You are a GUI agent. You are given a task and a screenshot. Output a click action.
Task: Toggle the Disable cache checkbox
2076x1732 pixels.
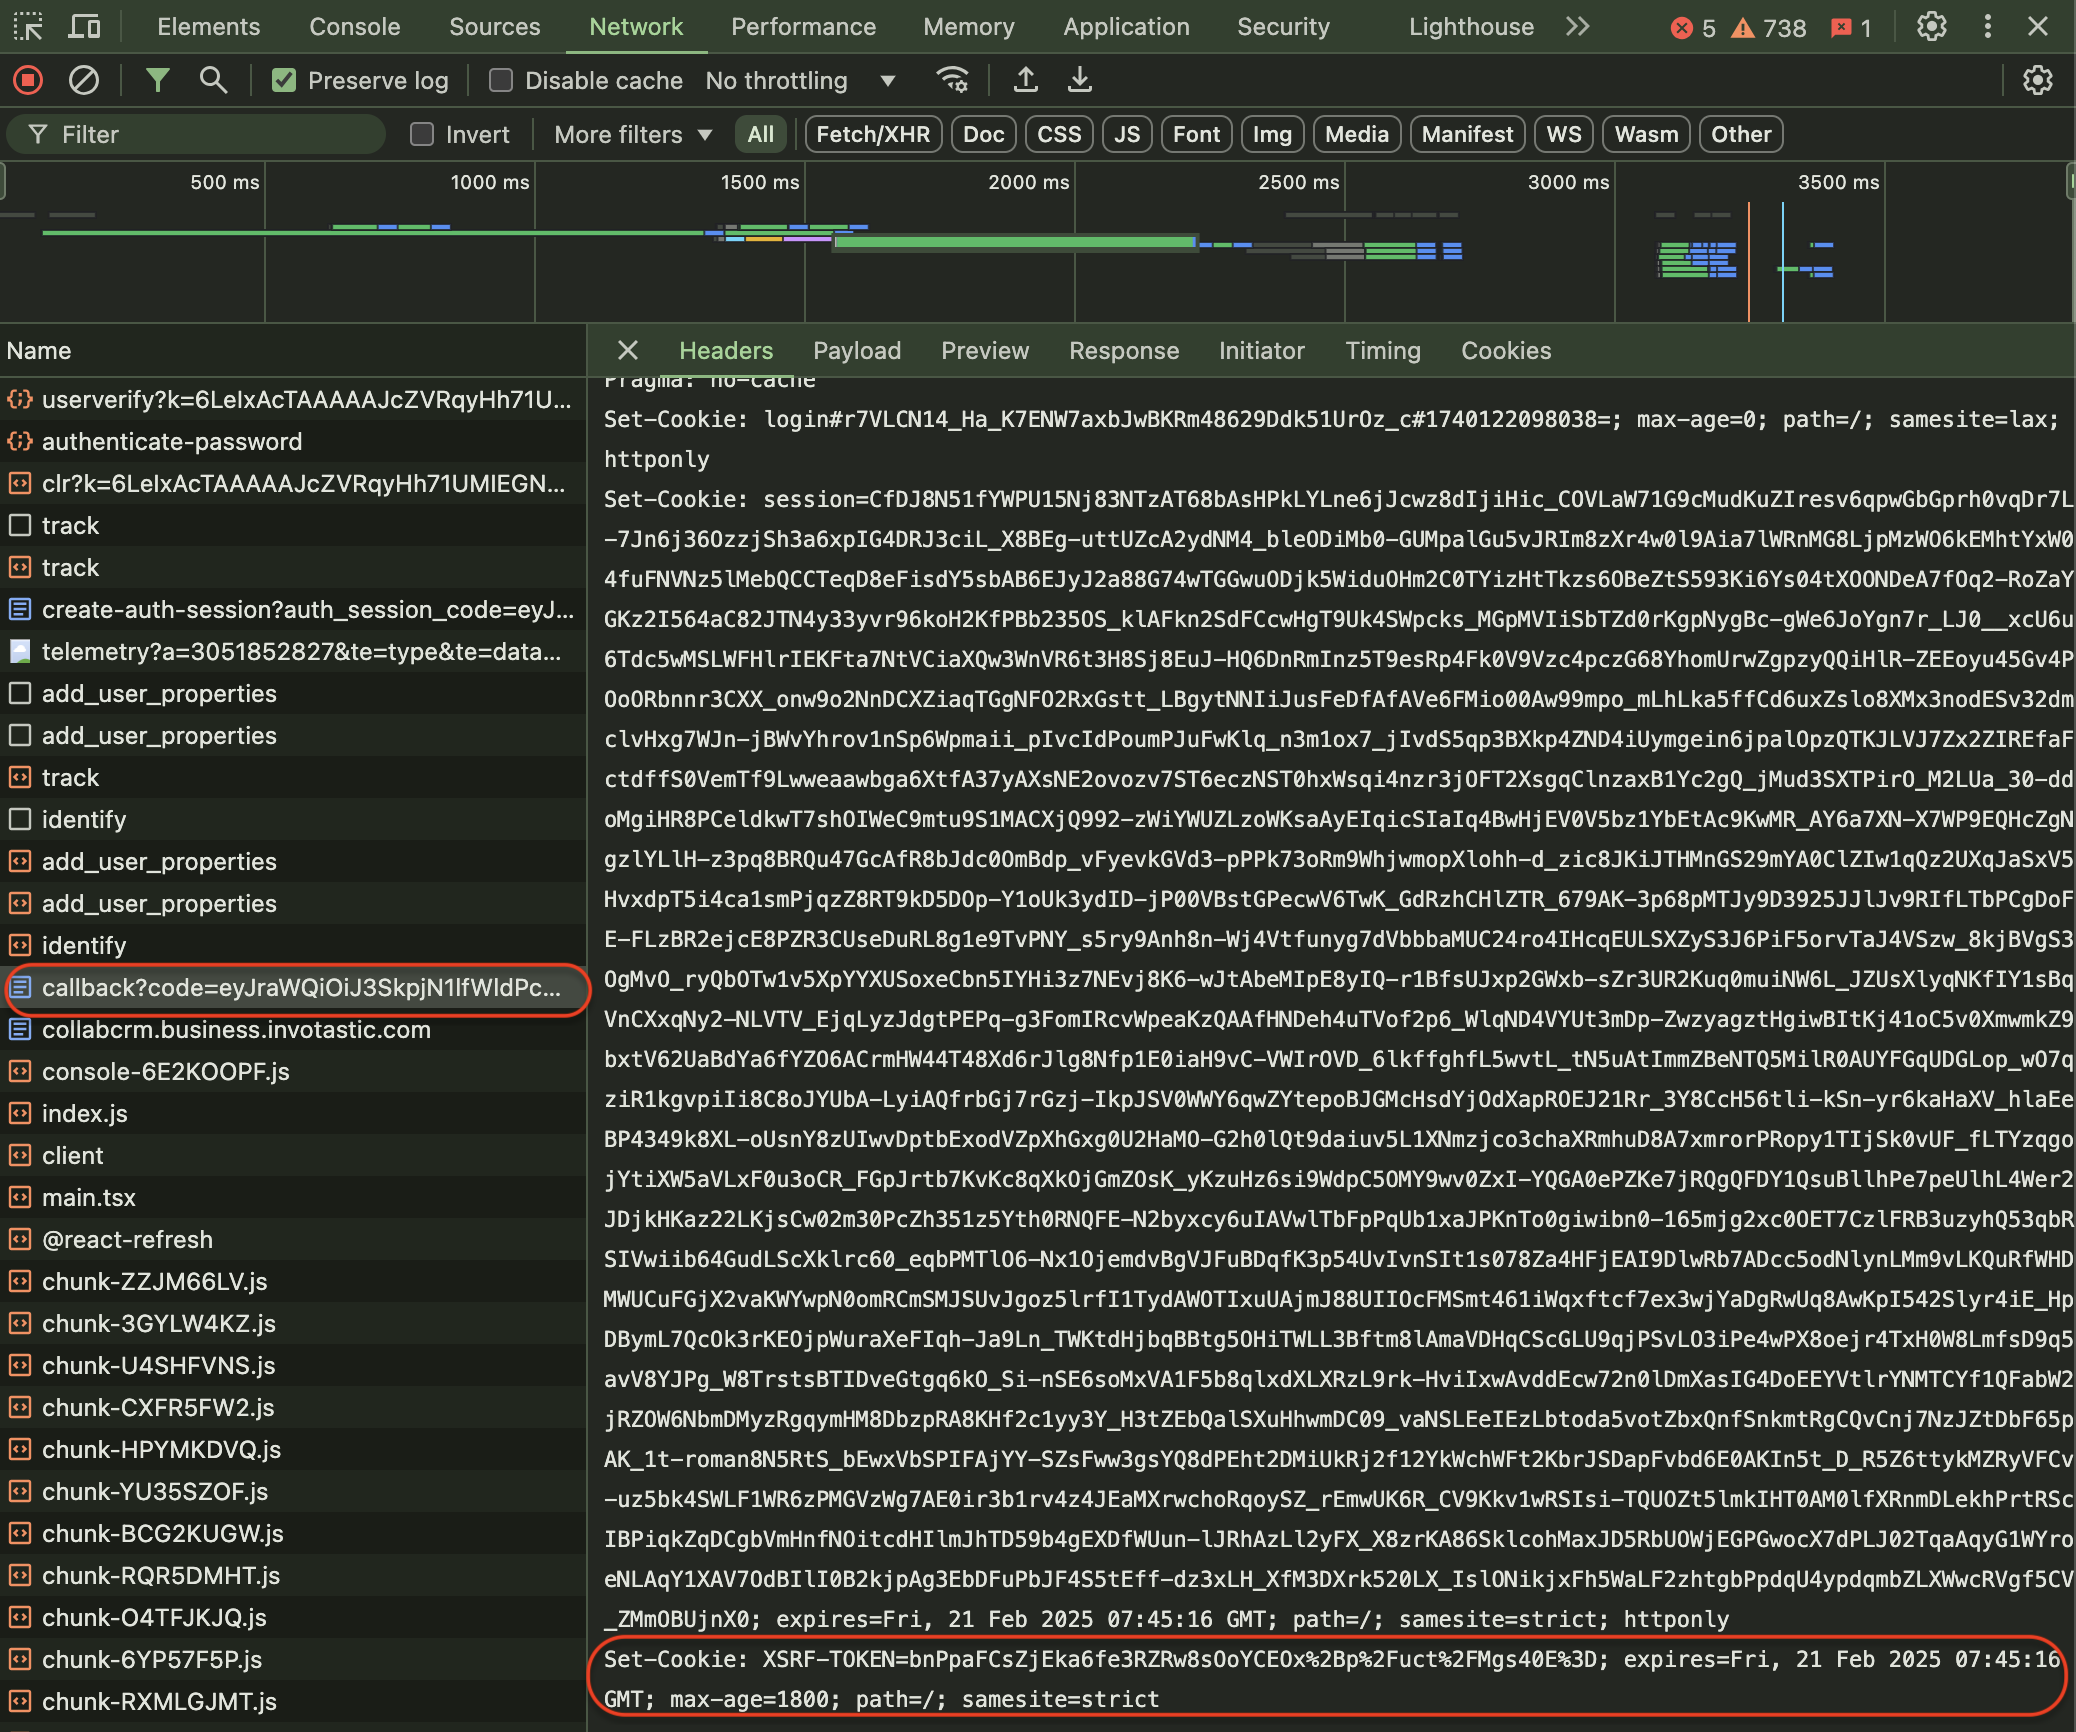(498, 81)
